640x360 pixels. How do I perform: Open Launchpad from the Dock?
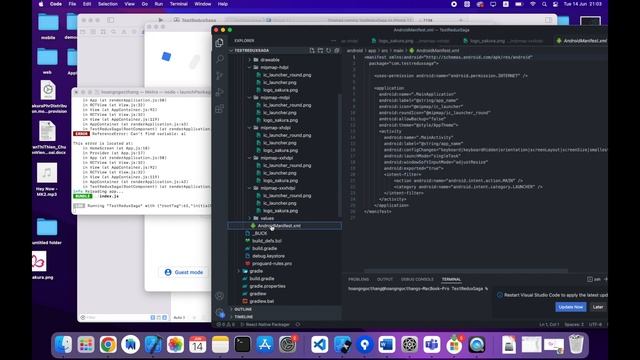click(86, 345)
